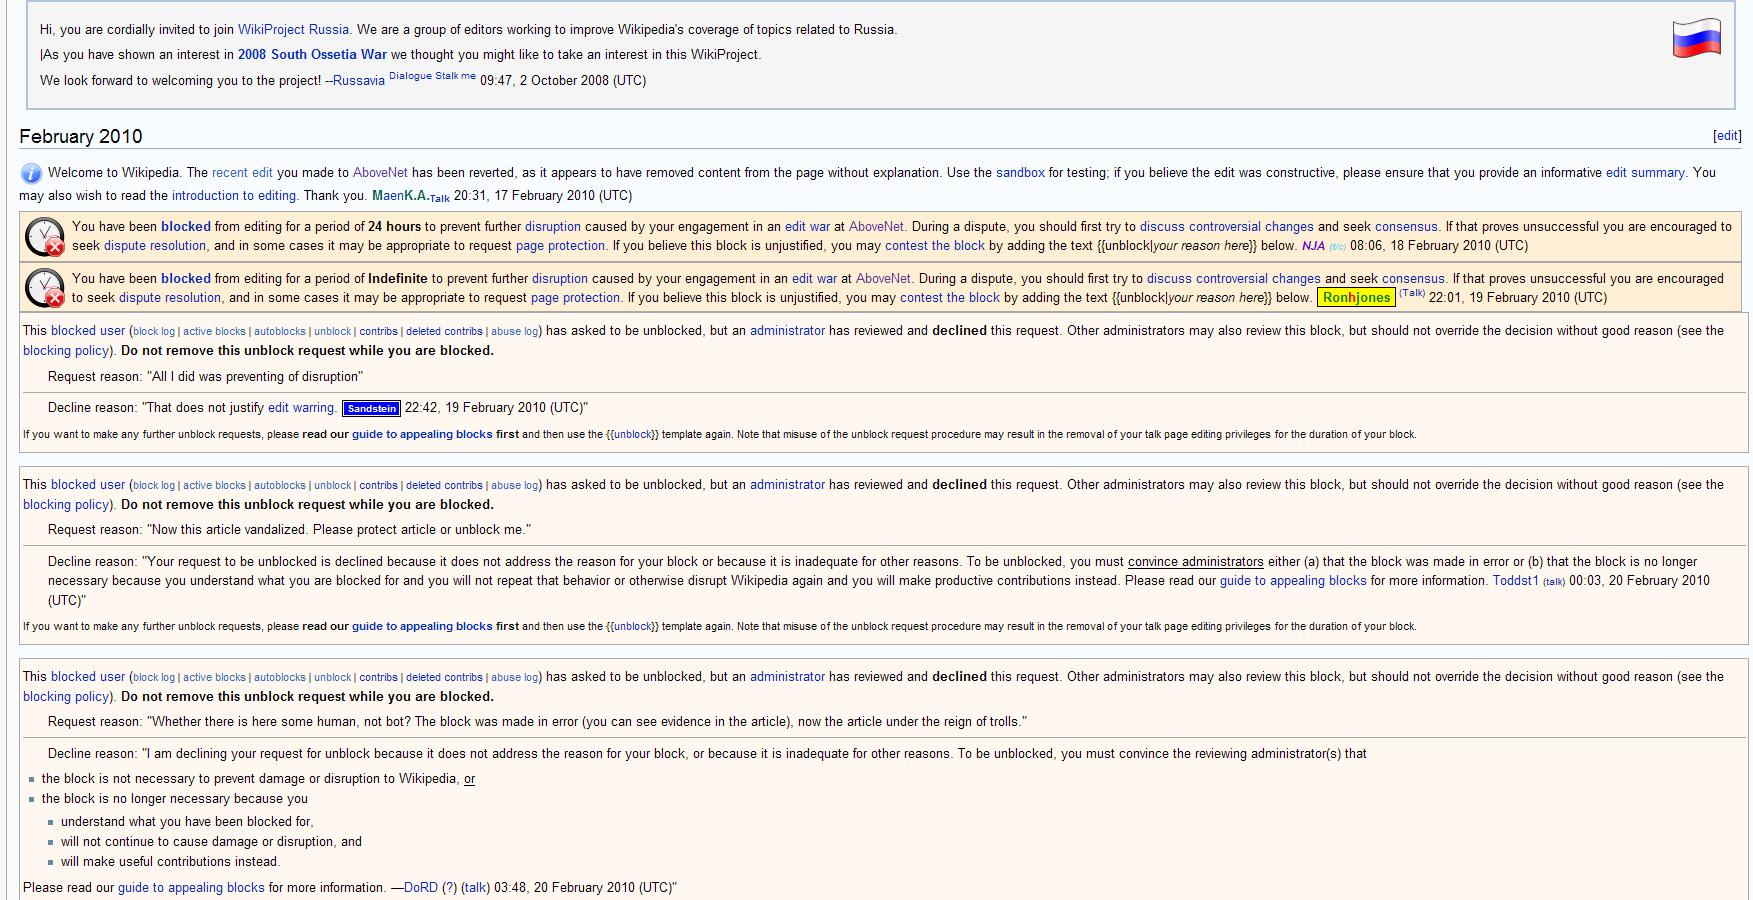Image resolution: width=1753 pixels, height=900 pixels.
Task: Click the blue information icon beside Welcome
Action: pos(31,173)
